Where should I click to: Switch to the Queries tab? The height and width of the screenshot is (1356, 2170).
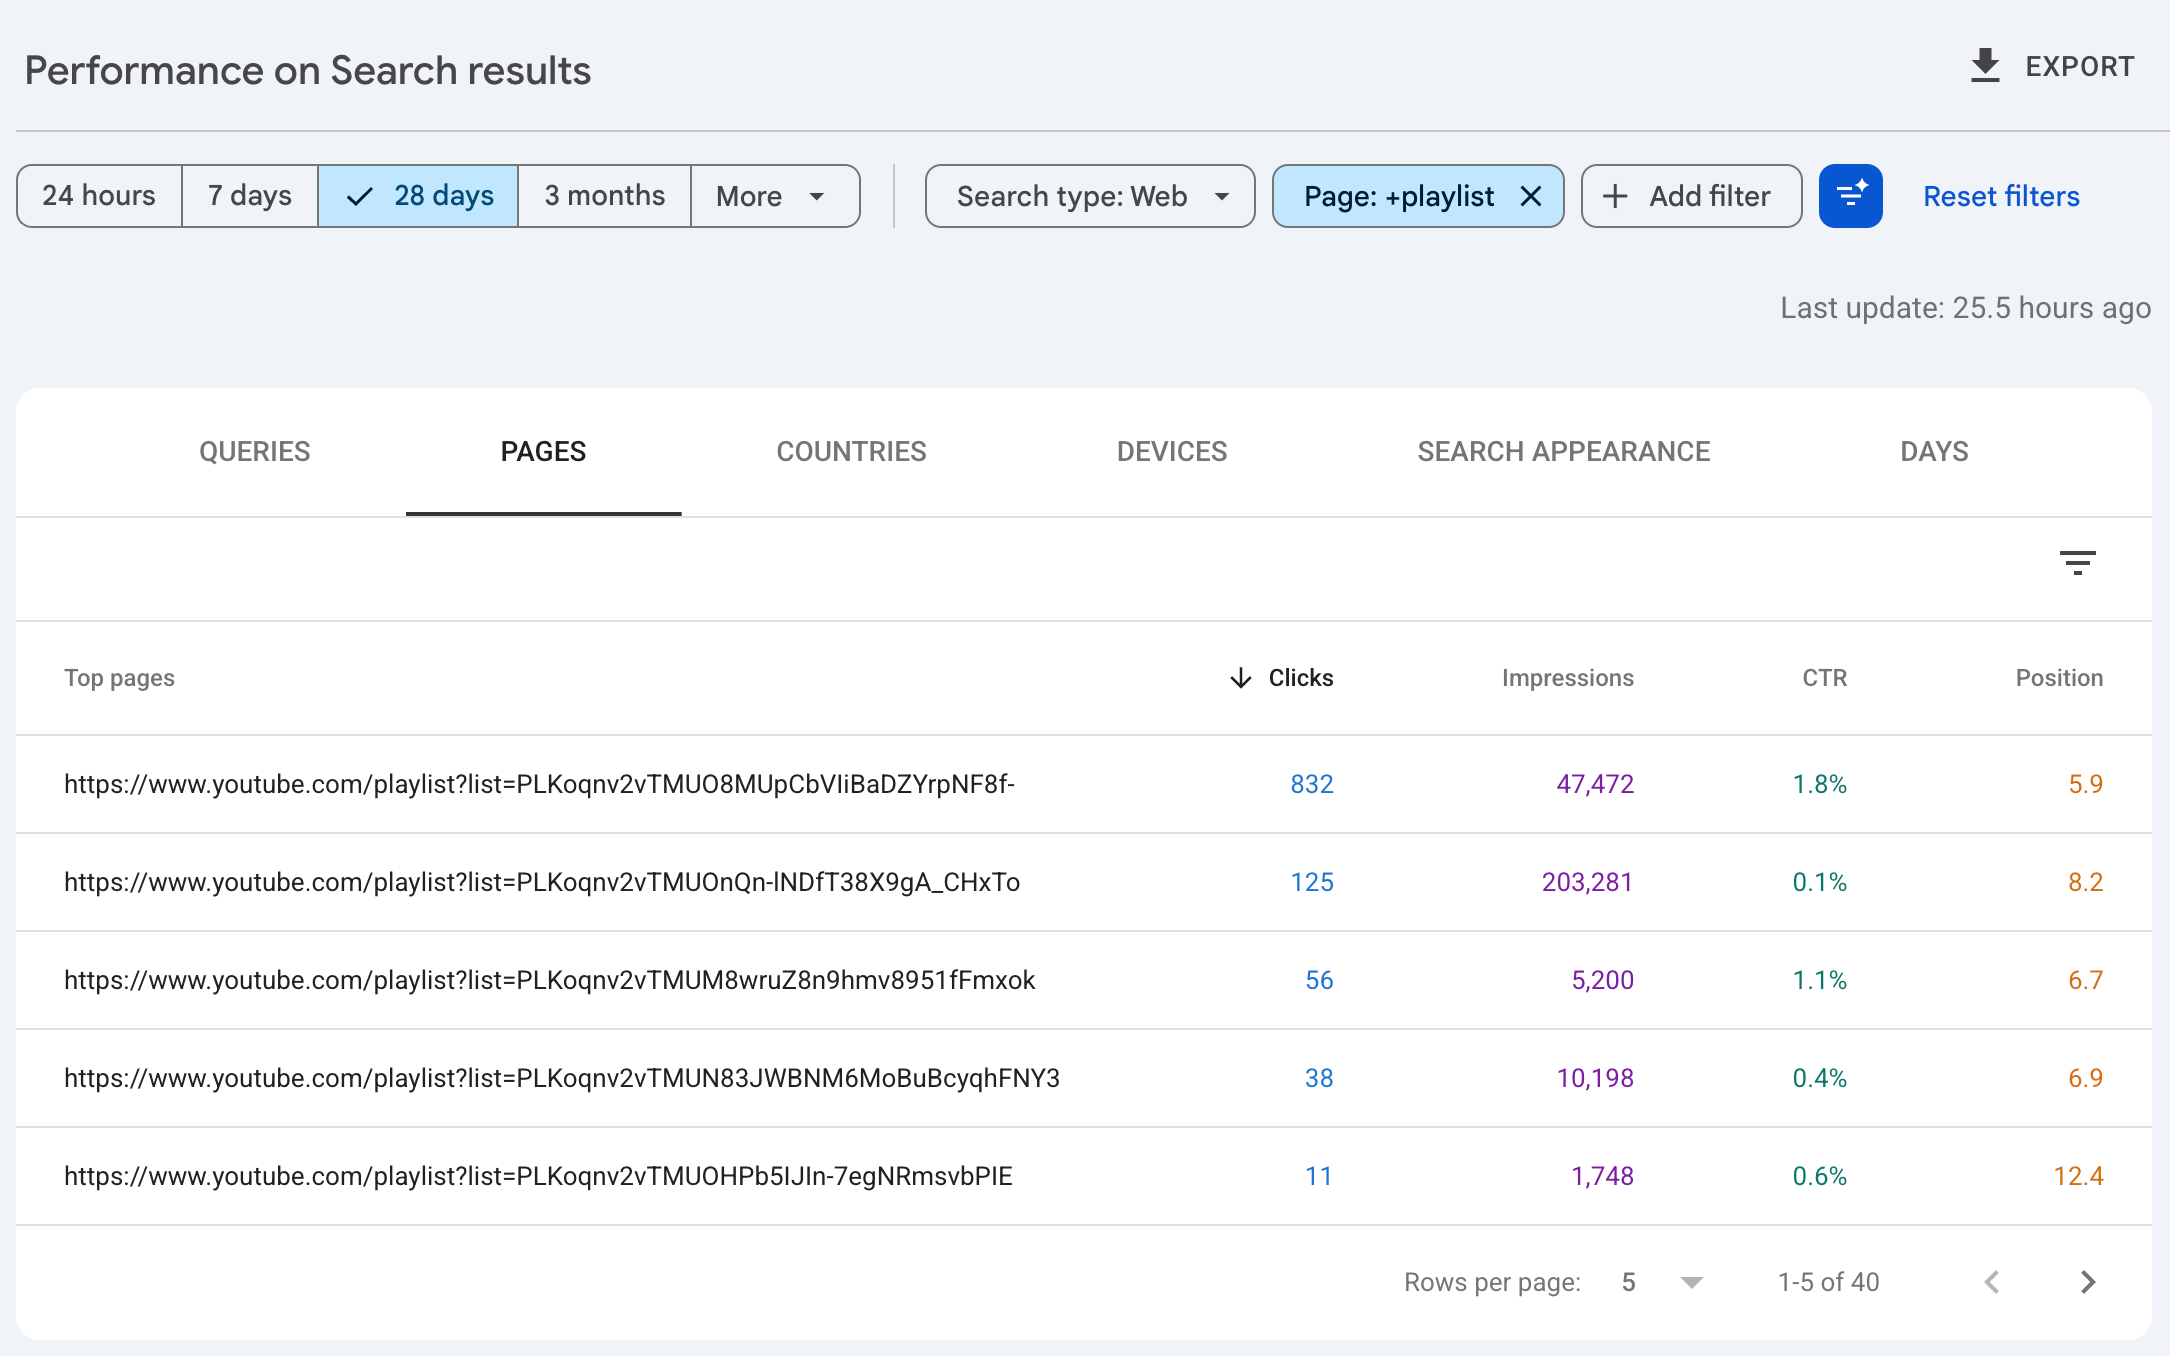pyautogui.click(x=255, y=452)
